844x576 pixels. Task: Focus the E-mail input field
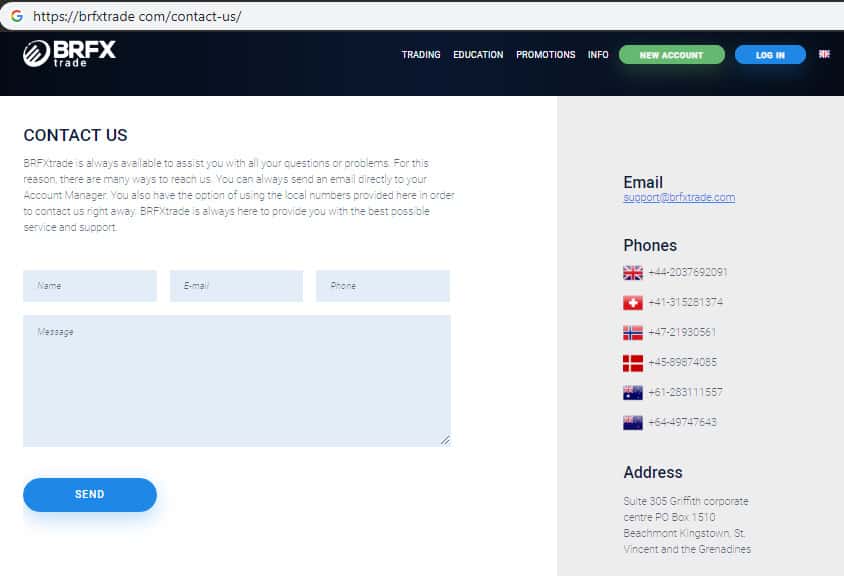click(x=236, y=286)
